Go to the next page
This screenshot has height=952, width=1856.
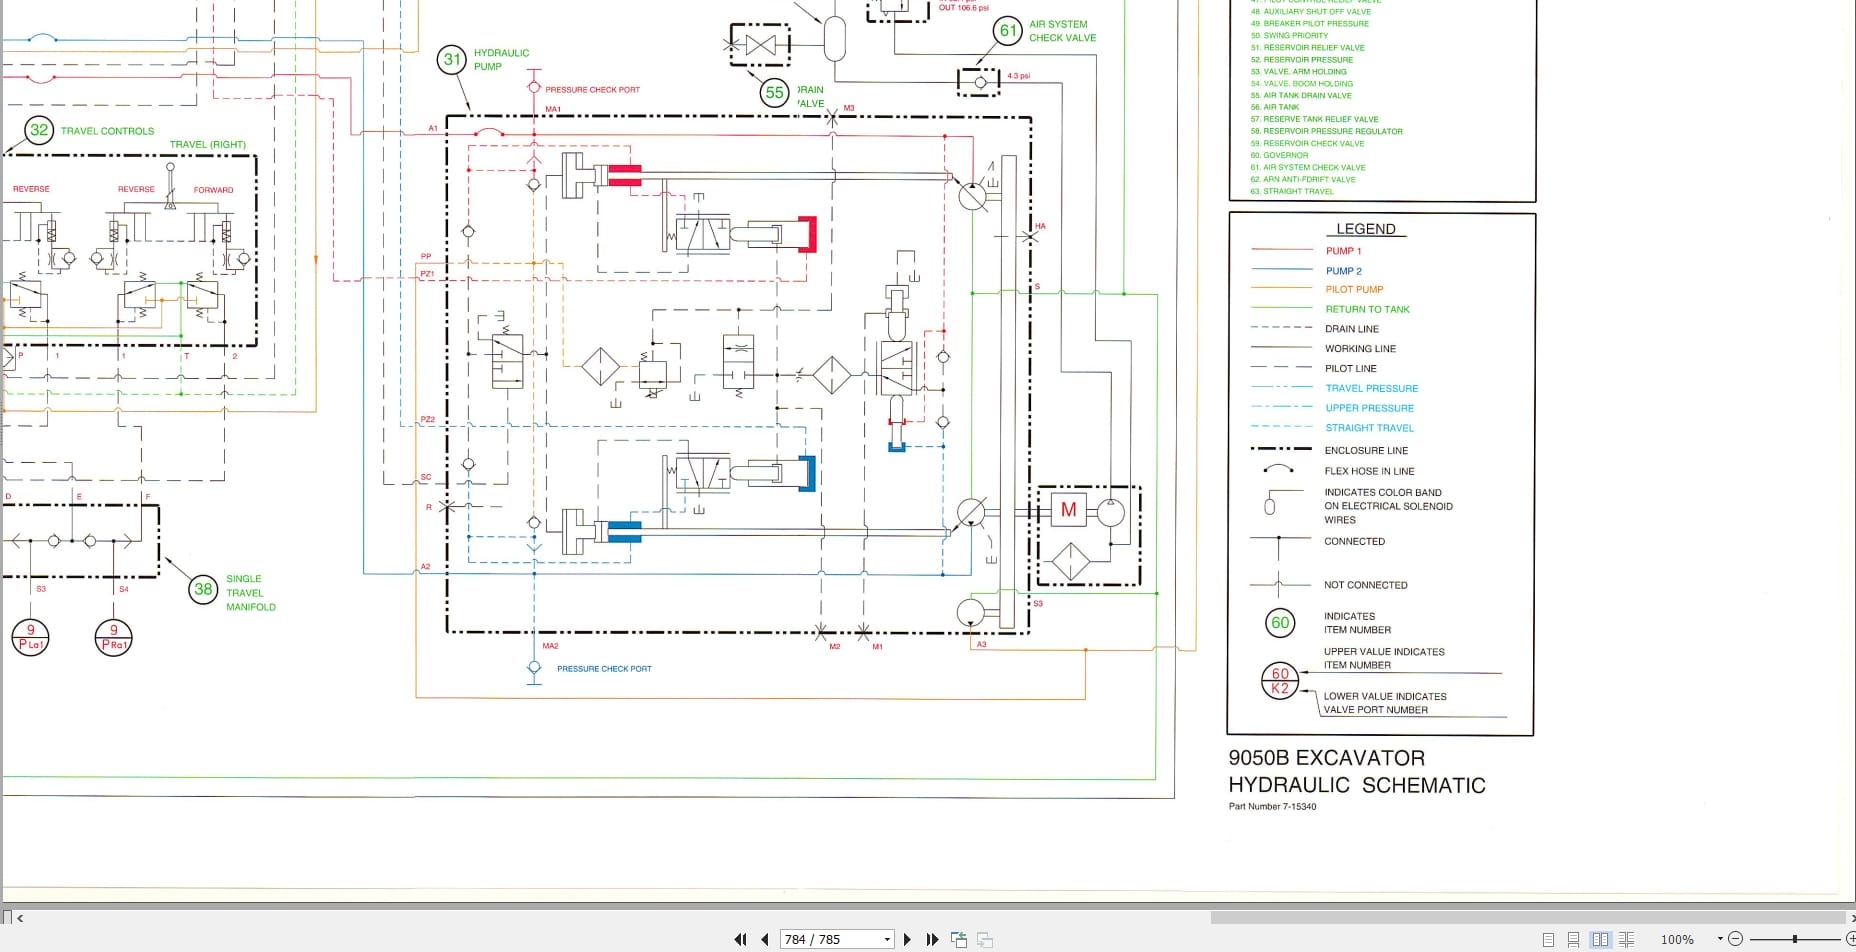(907, 940)
